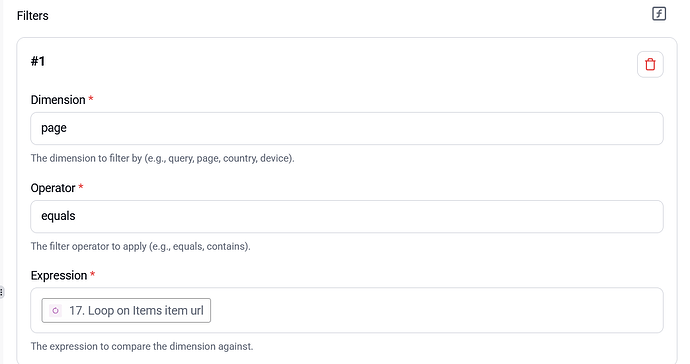Viewport: 690px width, 364px height.
Task: Grab the panel handle dots on left edge
Action: click(x=2, y=292)
